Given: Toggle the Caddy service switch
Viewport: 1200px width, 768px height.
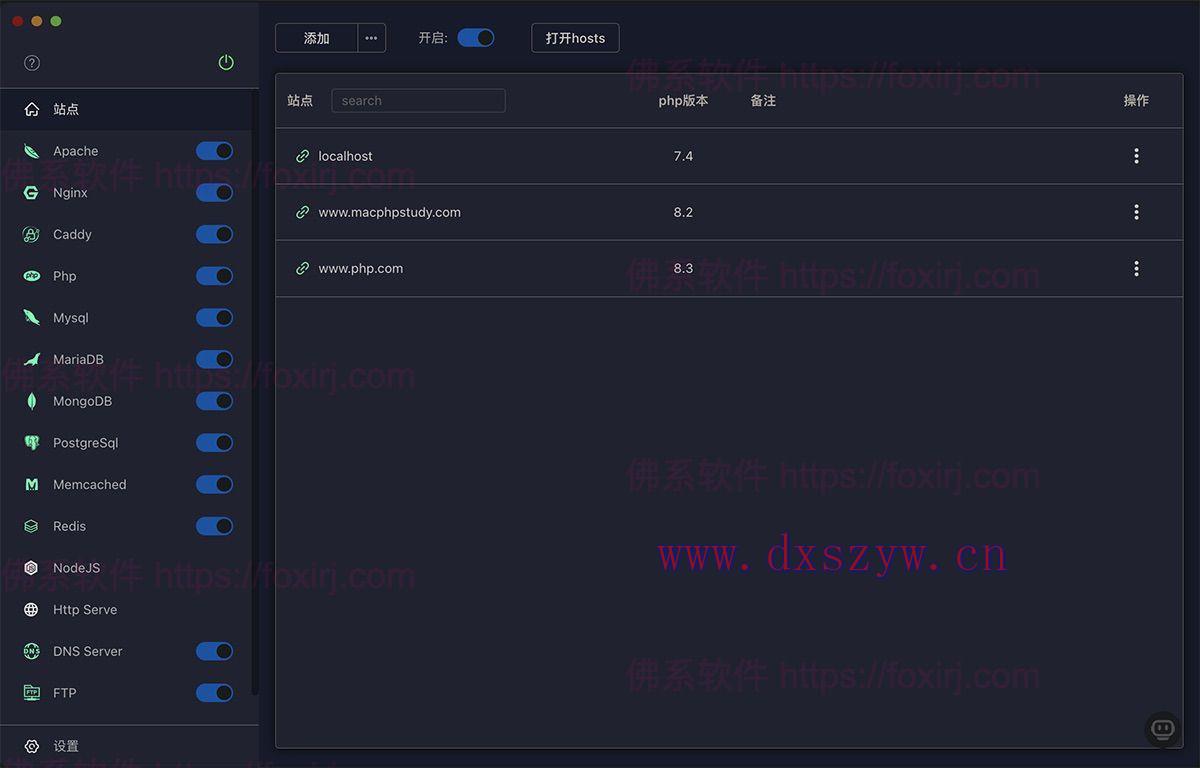Looking at the screenshot, I should click(x=214, y=234).
